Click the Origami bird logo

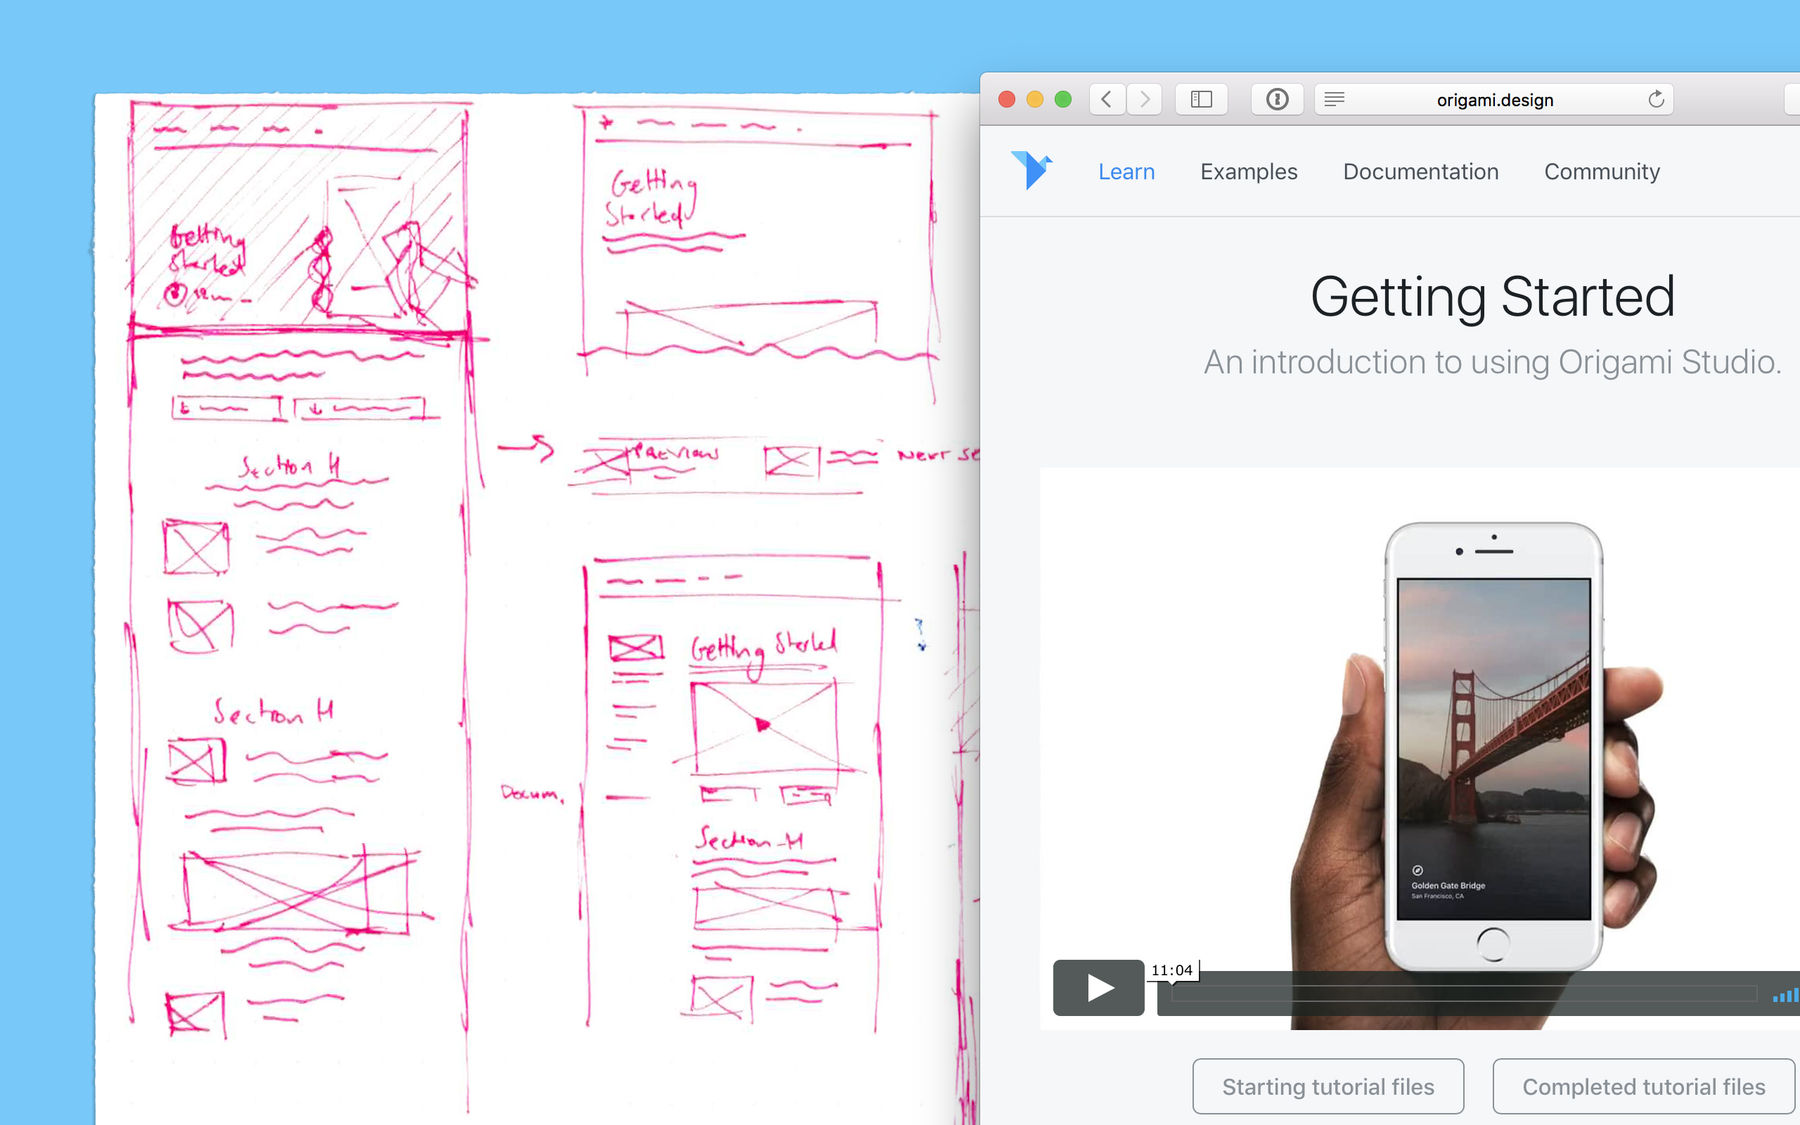coord(1031,170)
